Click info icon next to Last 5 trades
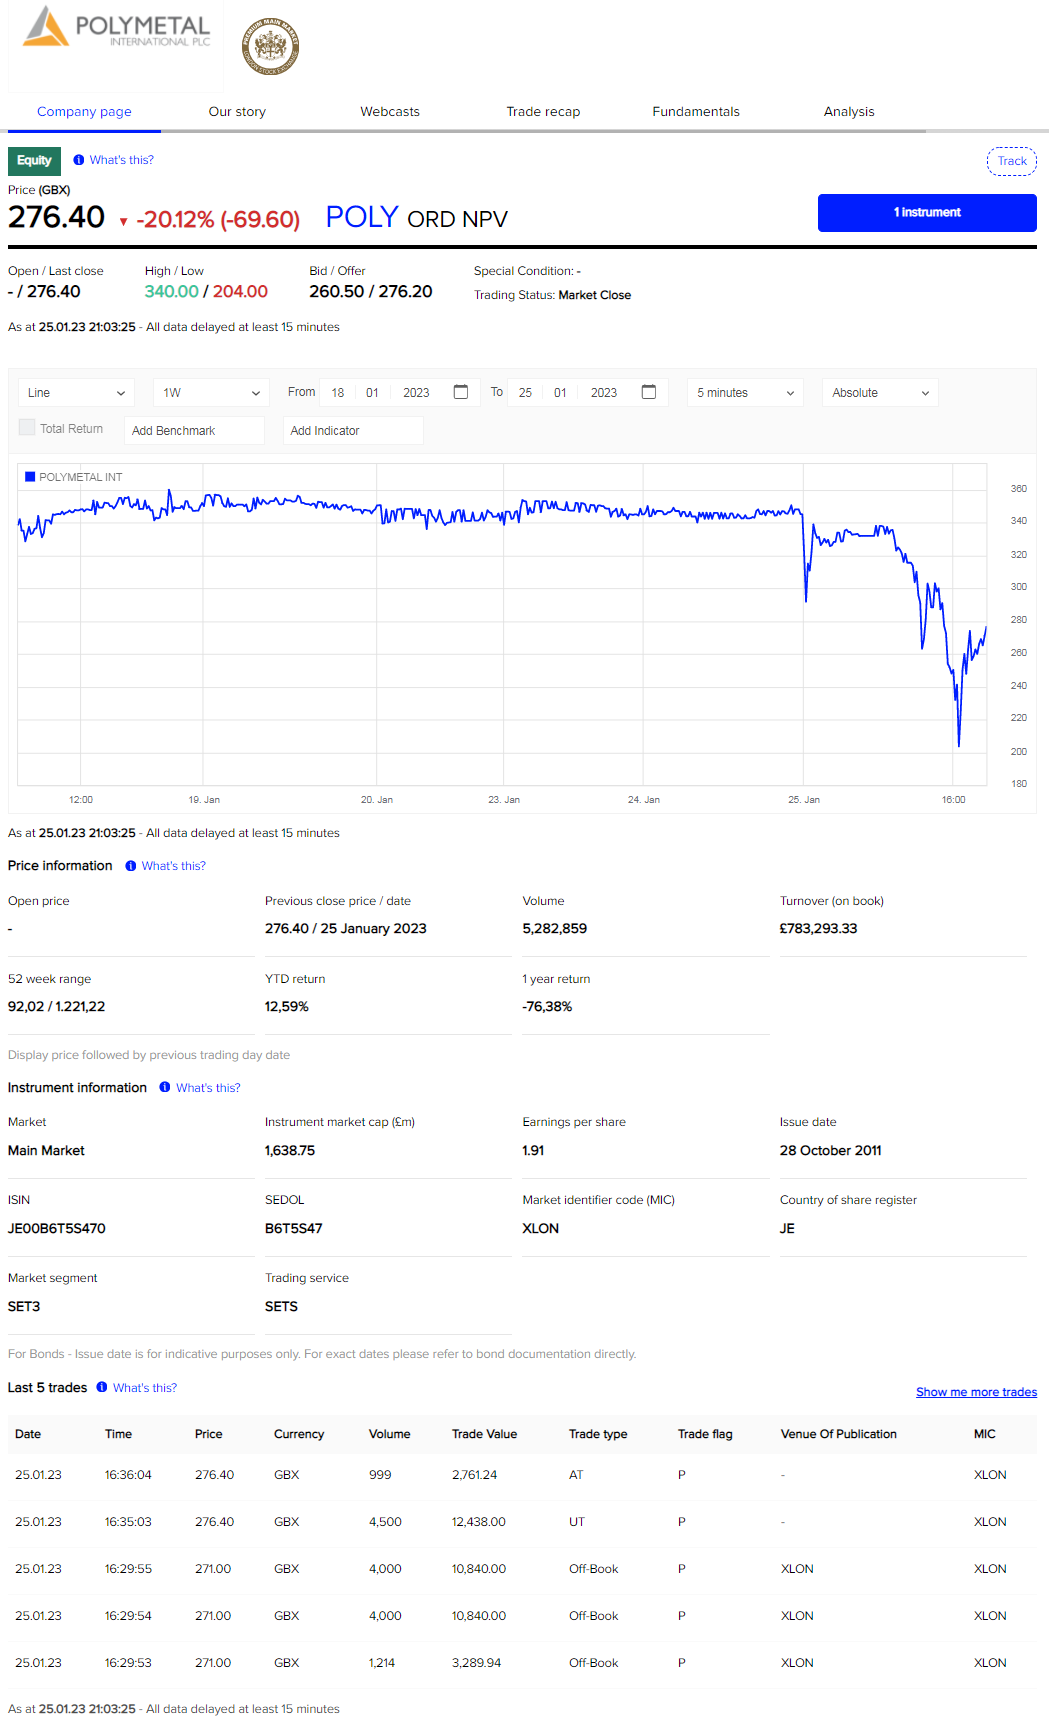Image resolution: width=1049 pixels, height=1721 pixels. [102, 1388]
